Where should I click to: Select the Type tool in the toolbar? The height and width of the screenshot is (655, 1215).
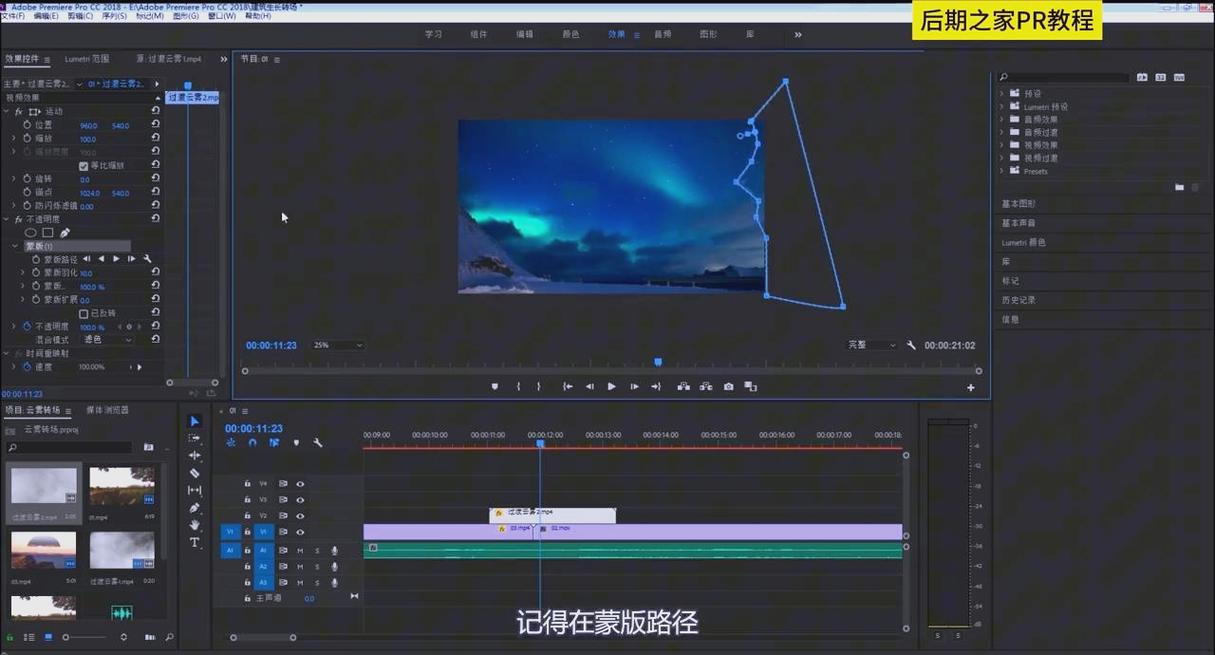click(195, 542)
